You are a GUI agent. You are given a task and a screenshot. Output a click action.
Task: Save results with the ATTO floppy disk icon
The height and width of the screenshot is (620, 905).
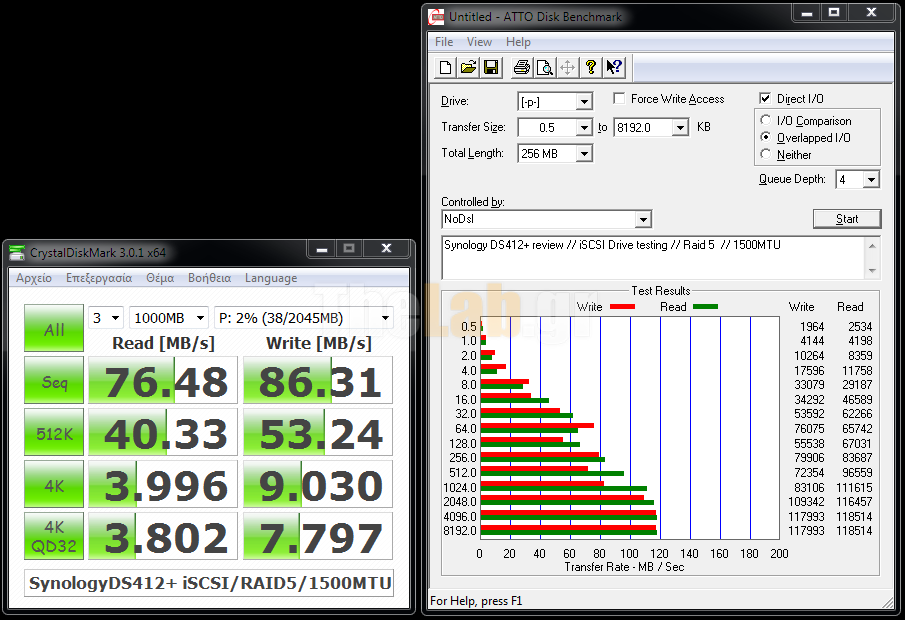(491, 68)
